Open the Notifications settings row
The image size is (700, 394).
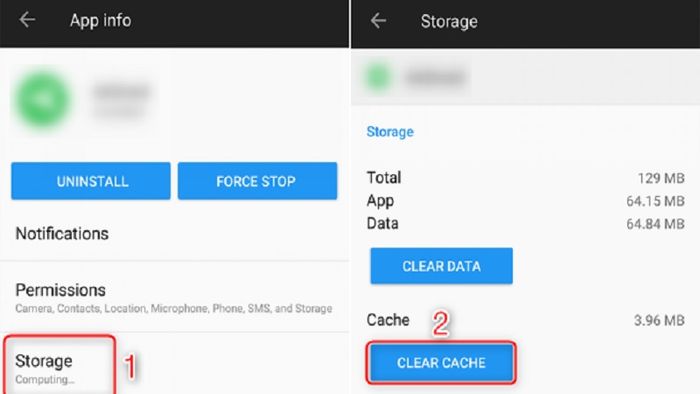coord(175,234)
